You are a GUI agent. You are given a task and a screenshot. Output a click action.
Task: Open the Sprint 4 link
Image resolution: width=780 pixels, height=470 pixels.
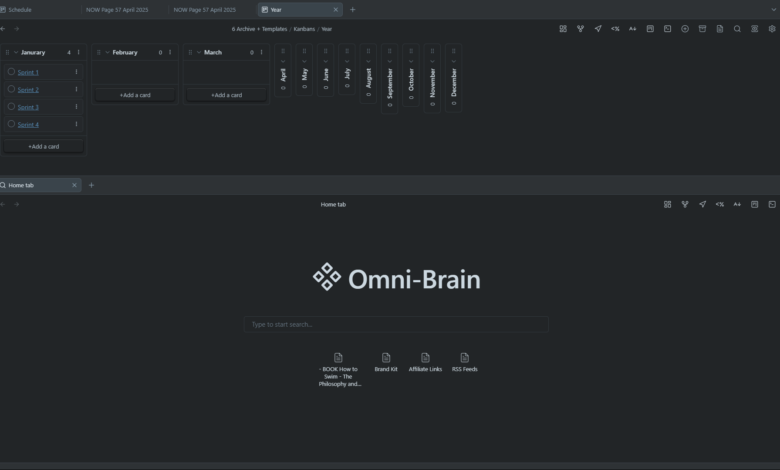pos(28,124)
